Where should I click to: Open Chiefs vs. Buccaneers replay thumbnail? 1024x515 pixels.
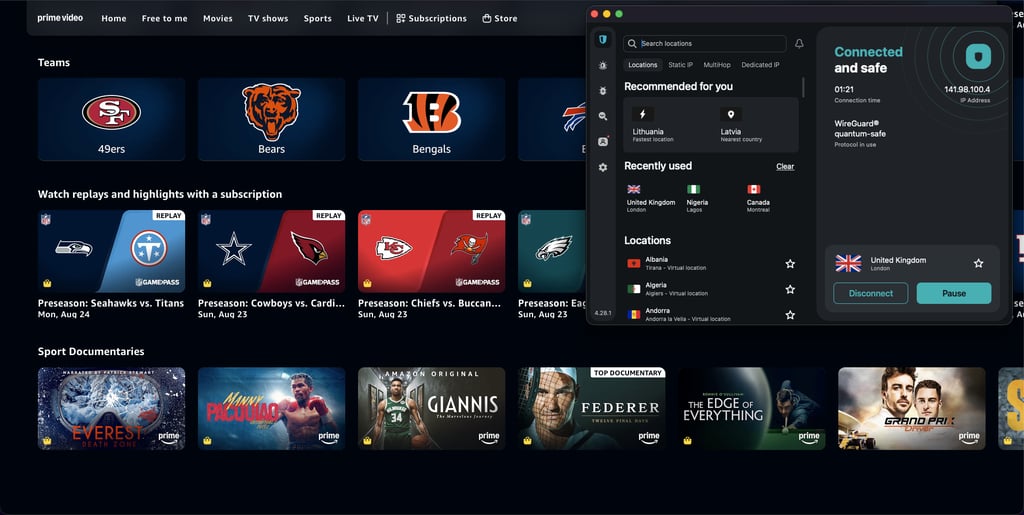pos(431,251)
